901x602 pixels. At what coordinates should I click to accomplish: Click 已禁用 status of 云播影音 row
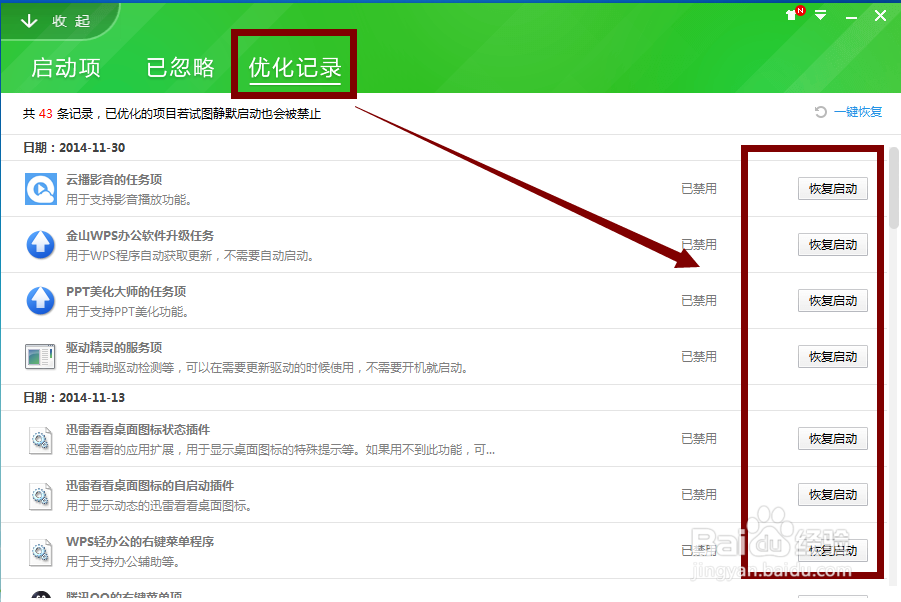[699, 189]
